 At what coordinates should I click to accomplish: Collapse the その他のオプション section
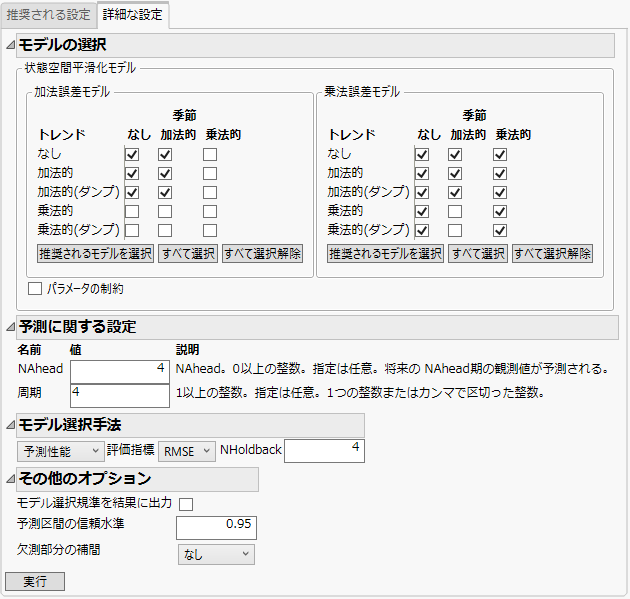click(10, 479)
